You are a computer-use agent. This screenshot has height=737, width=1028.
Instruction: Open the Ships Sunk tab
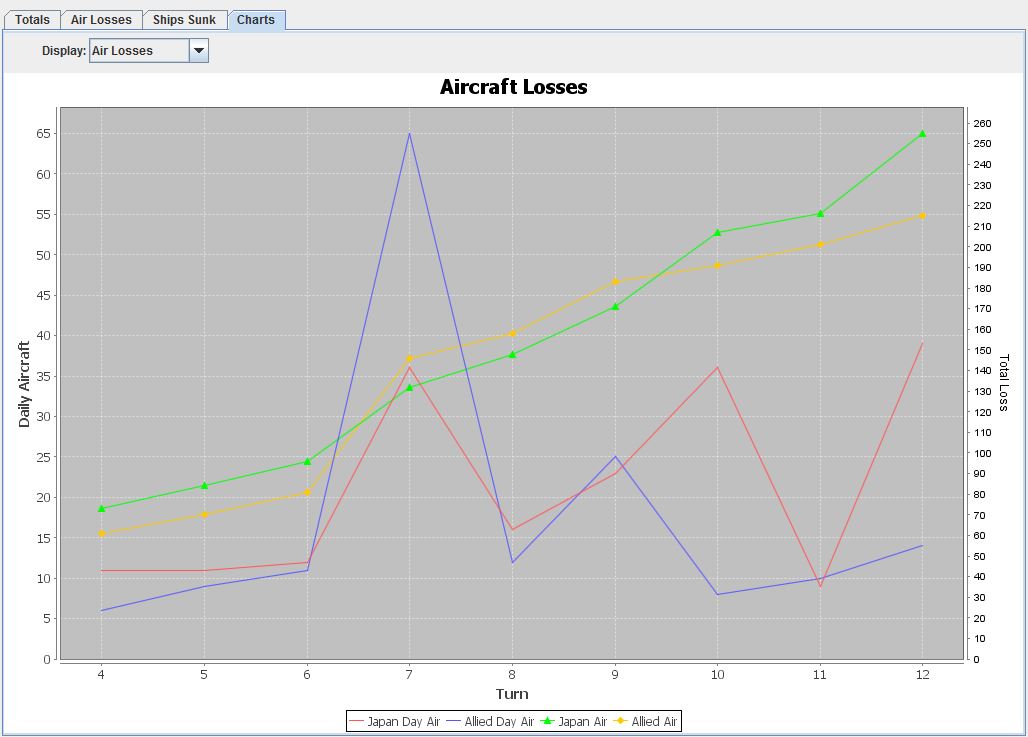coord(184,20)
